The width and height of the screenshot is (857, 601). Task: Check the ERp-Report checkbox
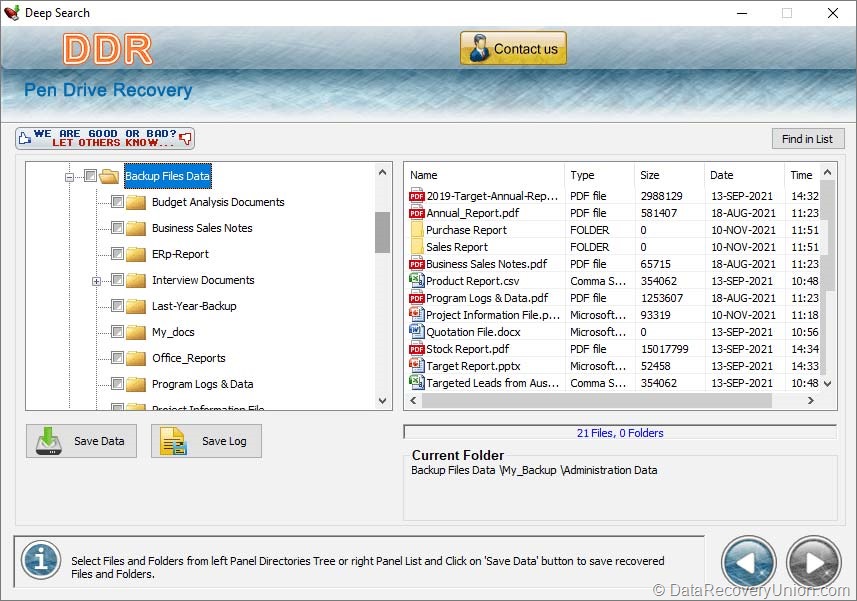click(x=117, y=254)
